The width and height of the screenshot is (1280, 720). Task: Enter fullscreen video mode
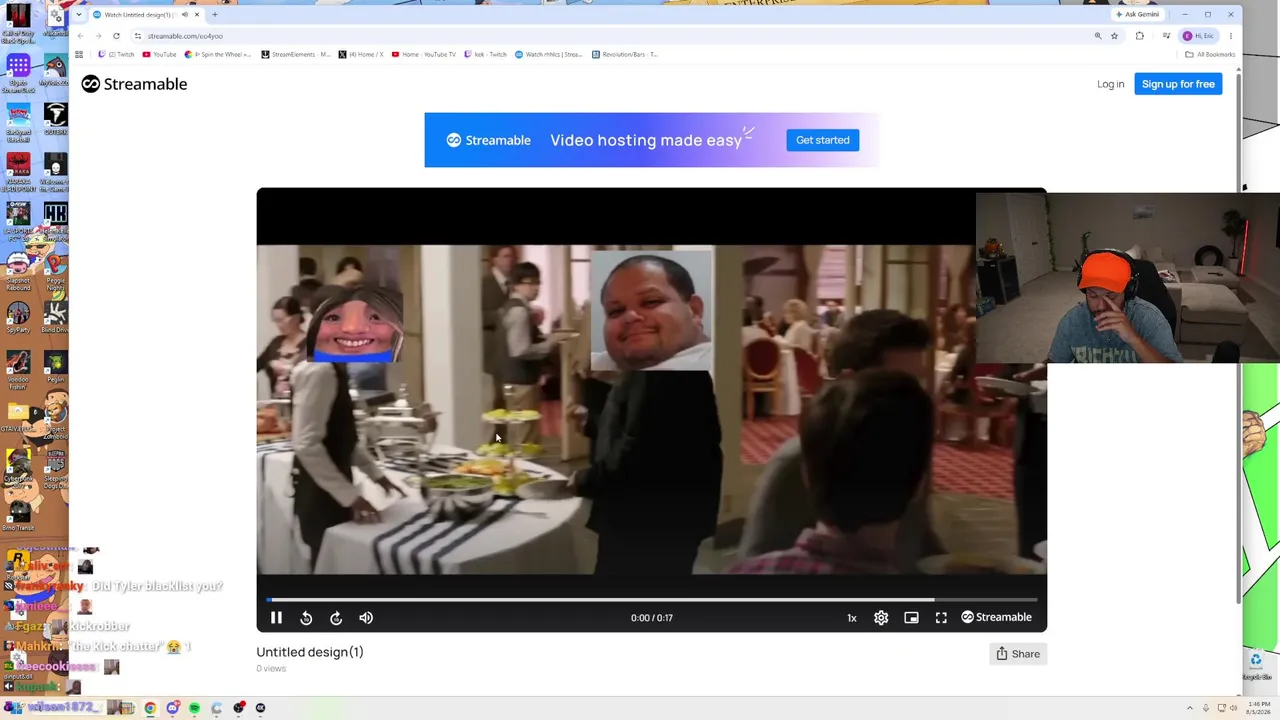click(941, 618)
